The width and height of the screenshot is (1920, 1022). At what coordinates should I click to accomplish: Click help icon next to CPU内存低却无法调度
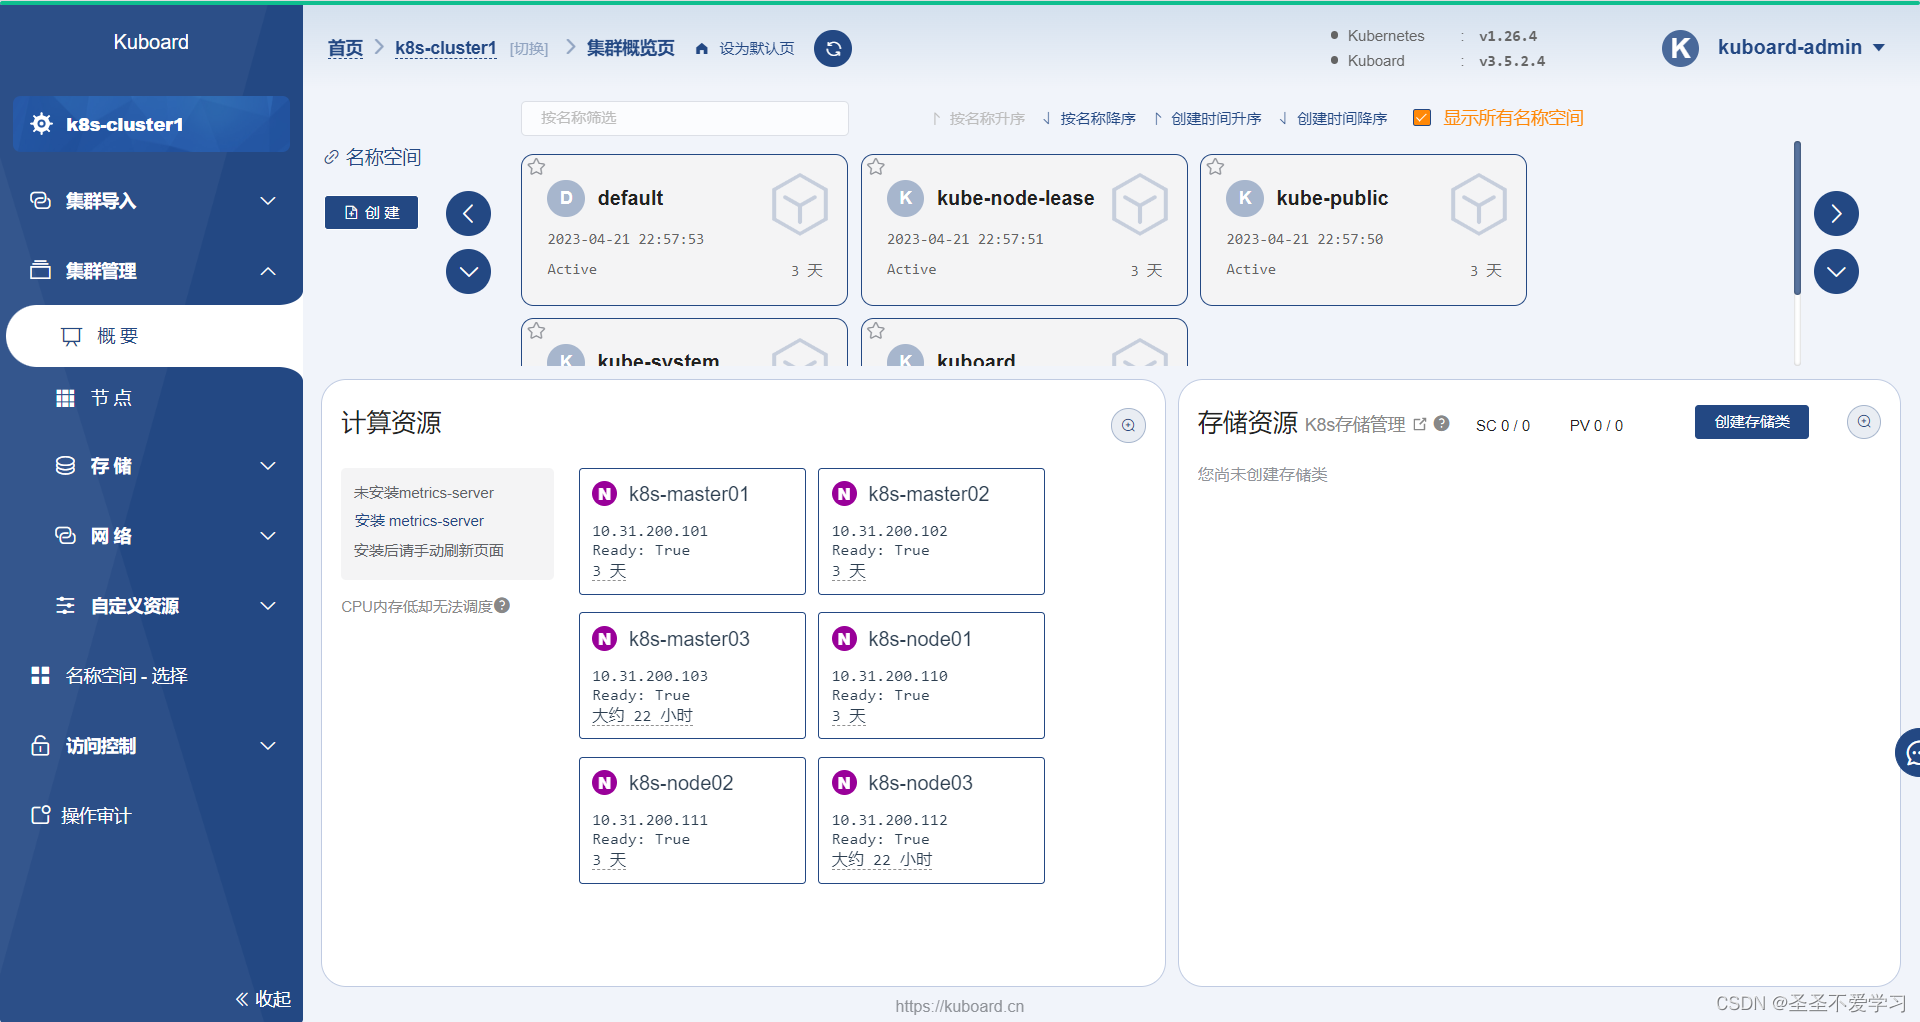coord(502,605)
